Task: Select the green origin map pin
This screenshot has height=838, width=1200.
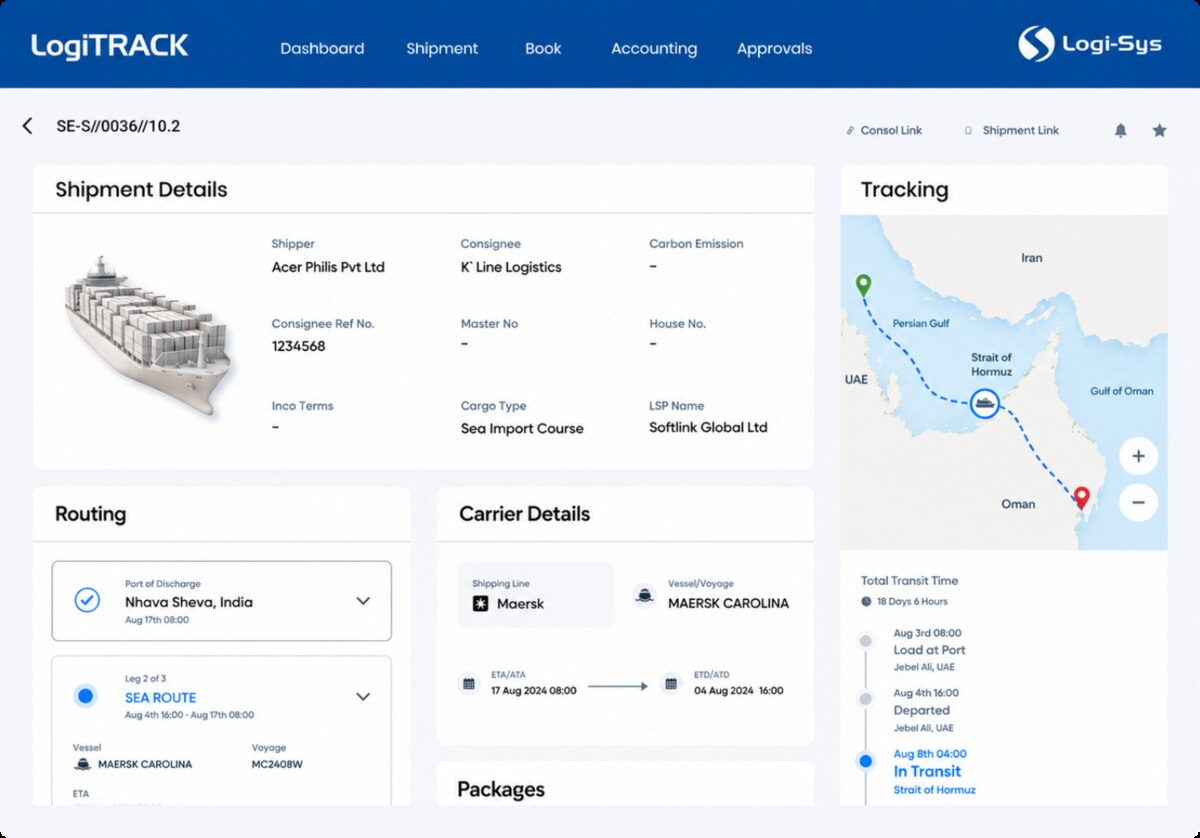Action: pos(864,286)
